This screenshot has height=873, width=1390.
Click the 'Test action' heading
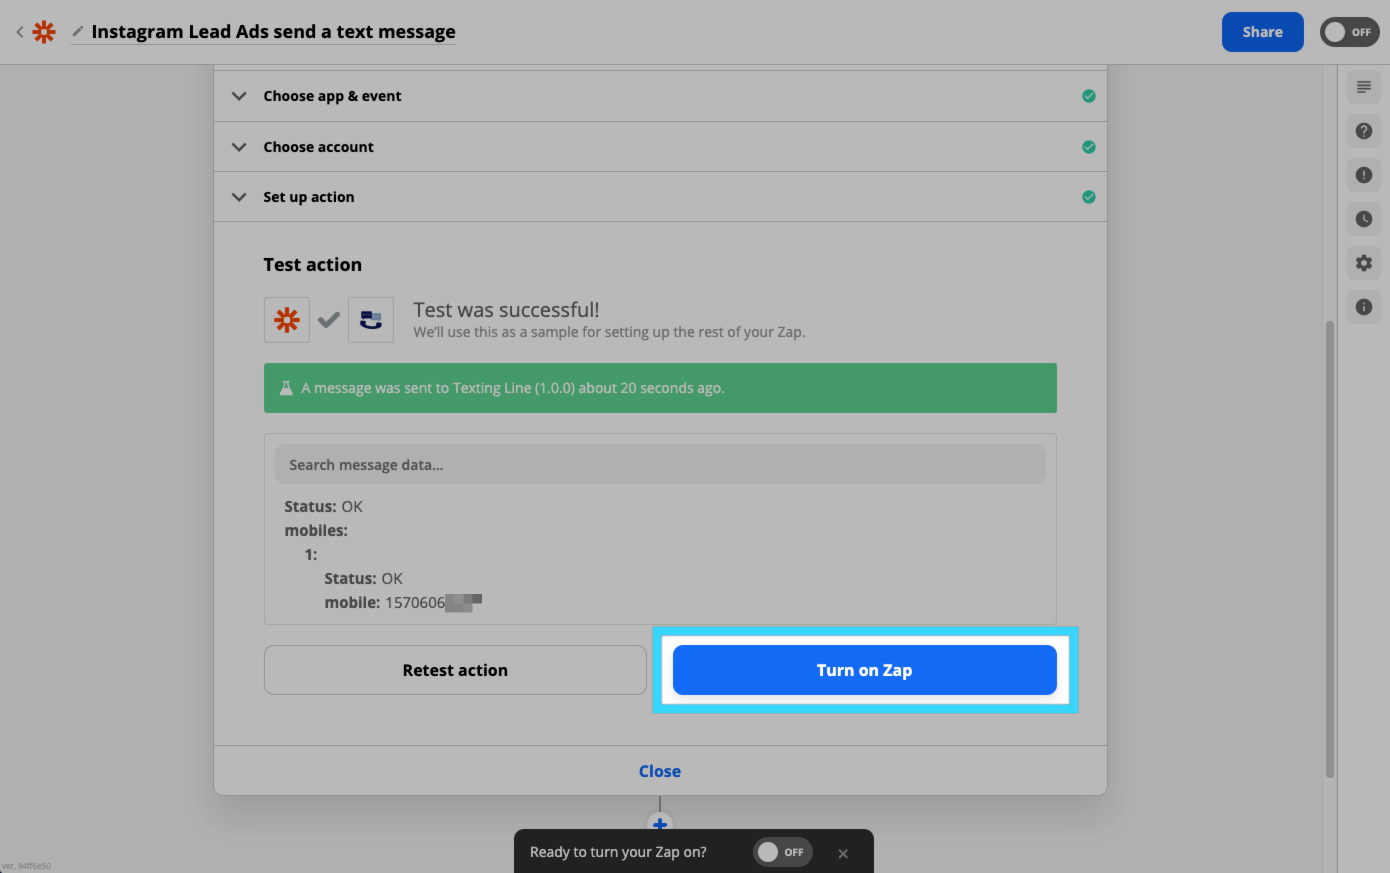(313, 265)
